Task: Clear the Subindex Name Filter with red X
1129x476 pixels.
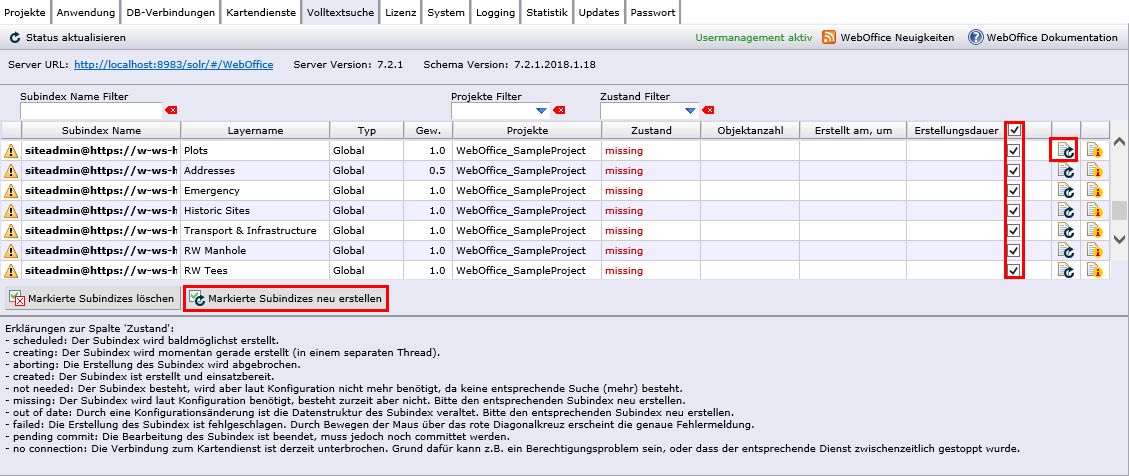Action: (x=171, y=110)
